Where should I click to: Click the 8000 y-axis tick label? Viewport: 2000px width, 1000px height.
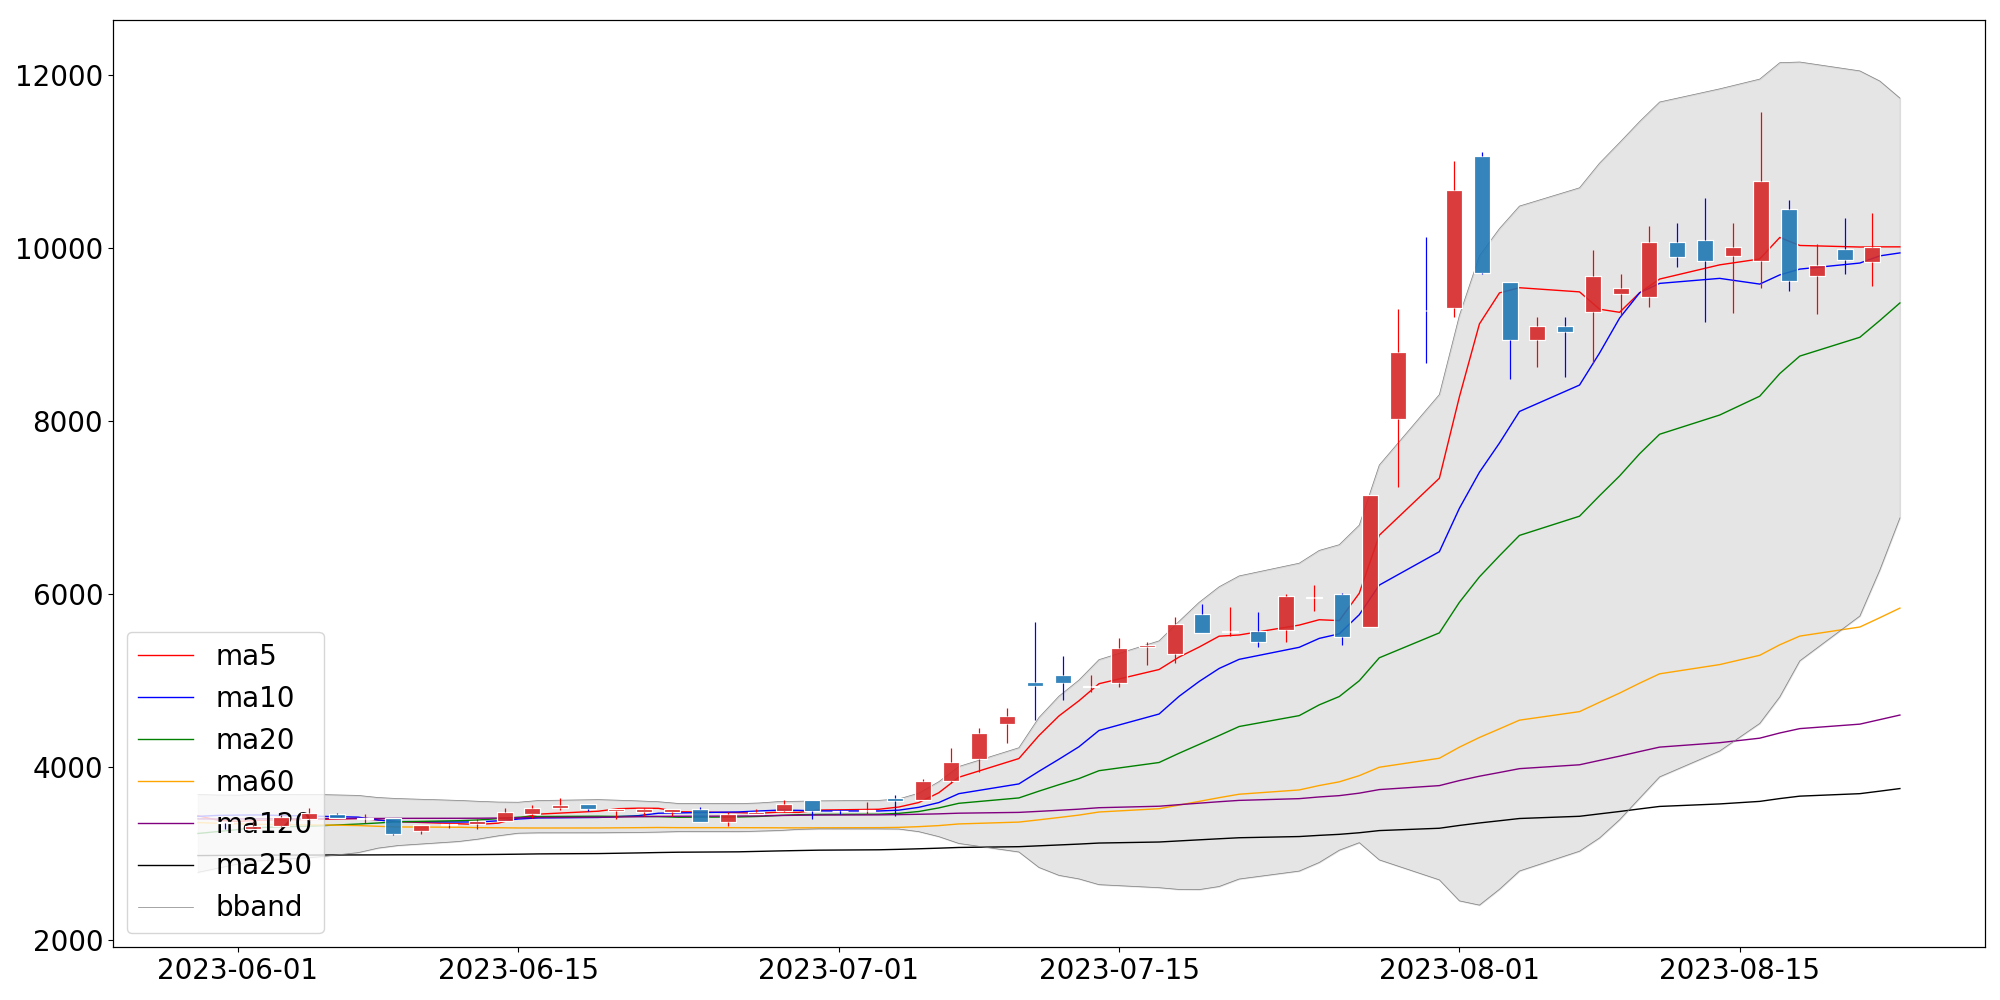68,422
